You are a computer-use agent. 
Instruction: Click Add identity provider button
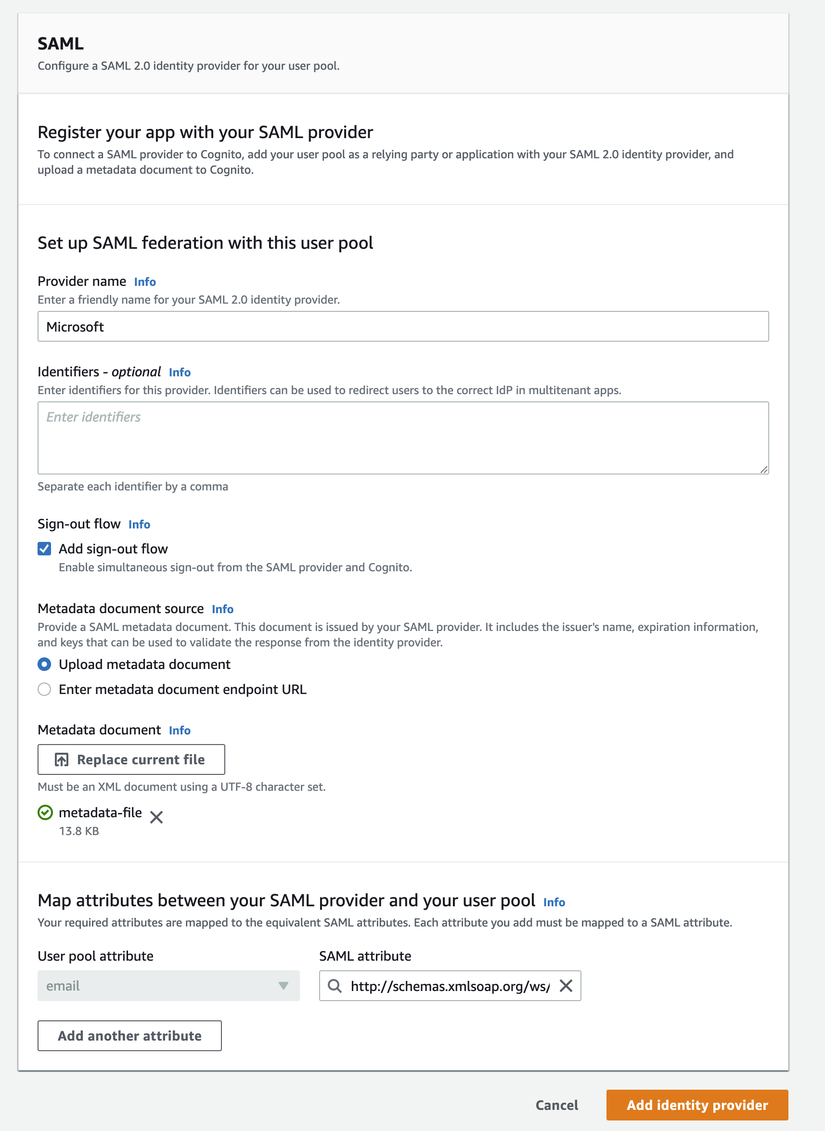pyautogui.click(x=697, y=1105)
